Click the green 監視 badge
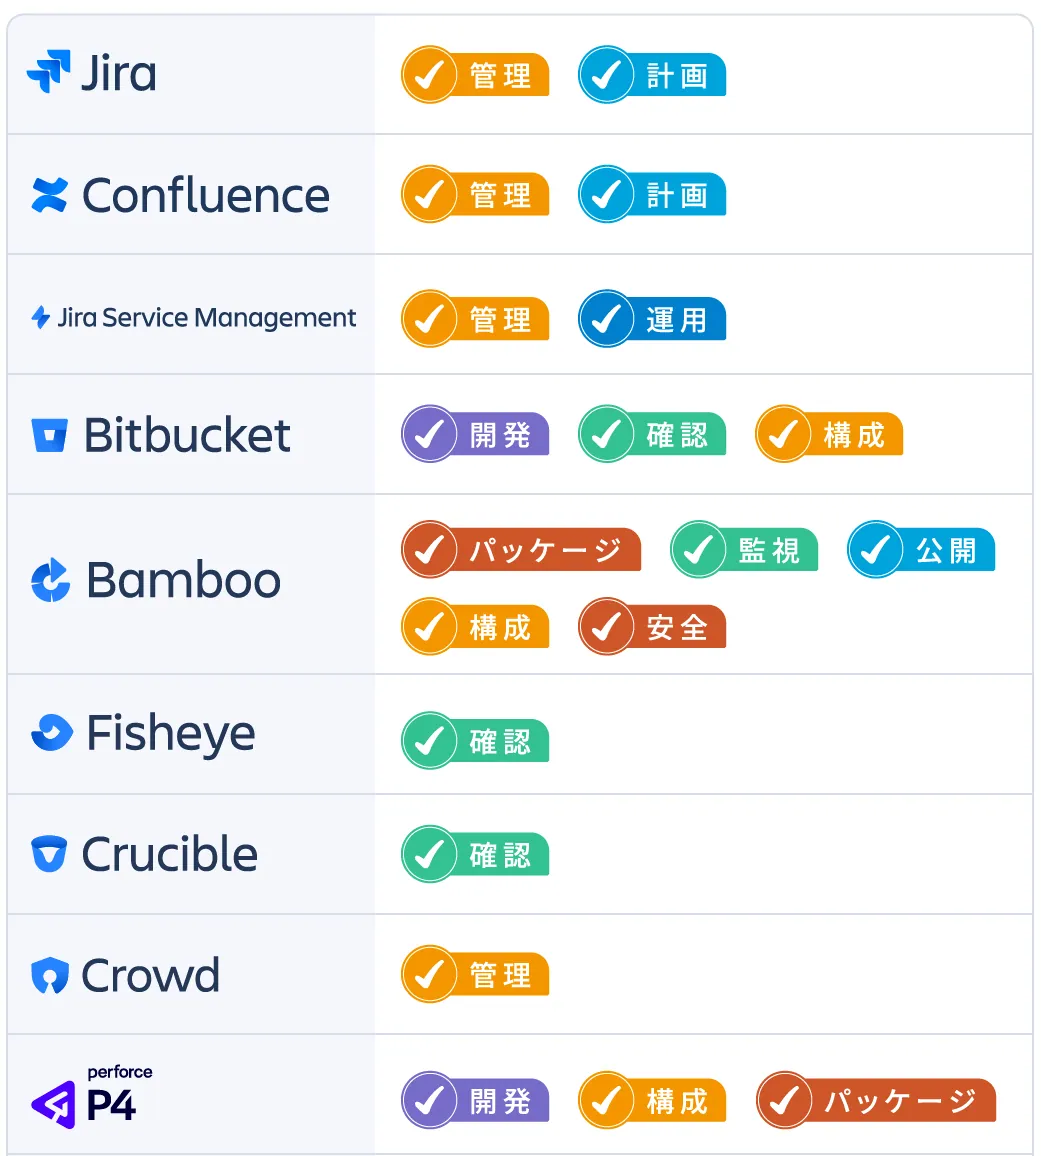The height and width of the screenshot is (1156, 1041). (744, 550)
